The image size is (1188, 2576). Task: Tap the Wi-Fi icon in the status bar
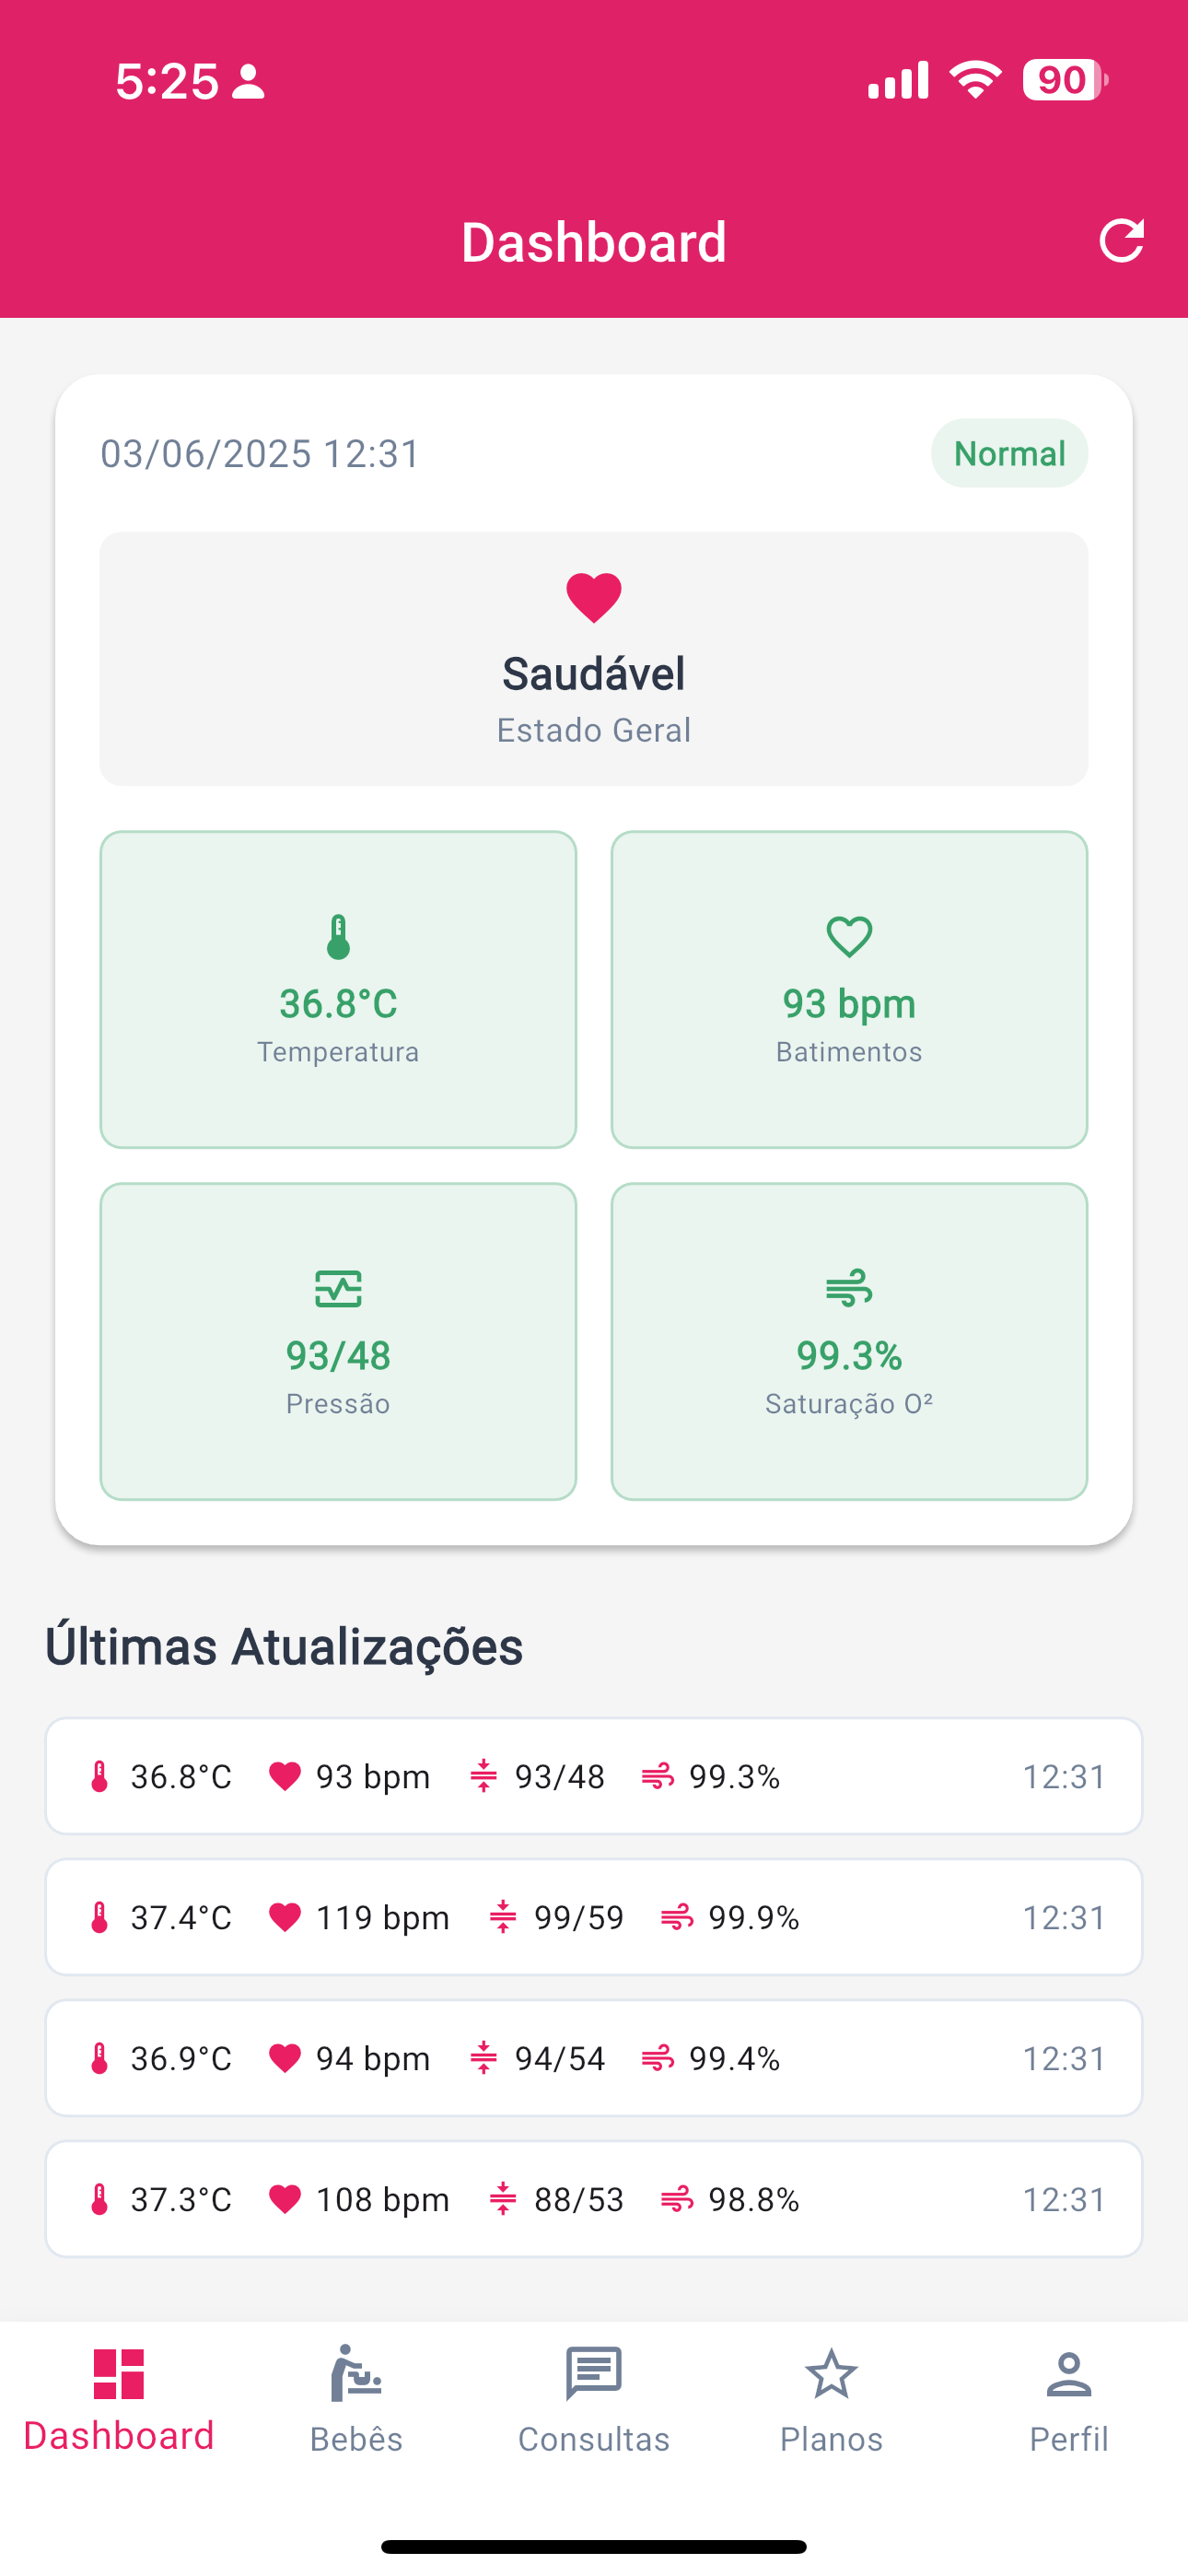975,79
